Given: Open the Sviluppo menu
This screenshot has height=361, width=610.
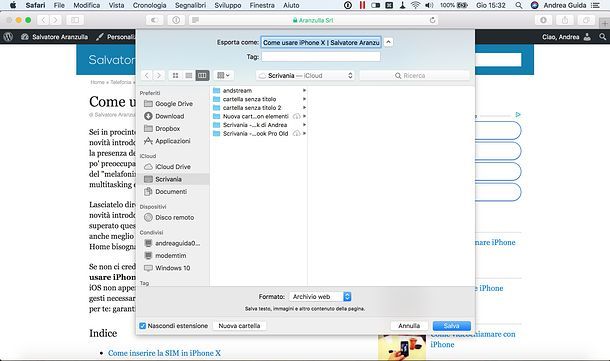Looking at the screenshot, I should coord(228,5).
